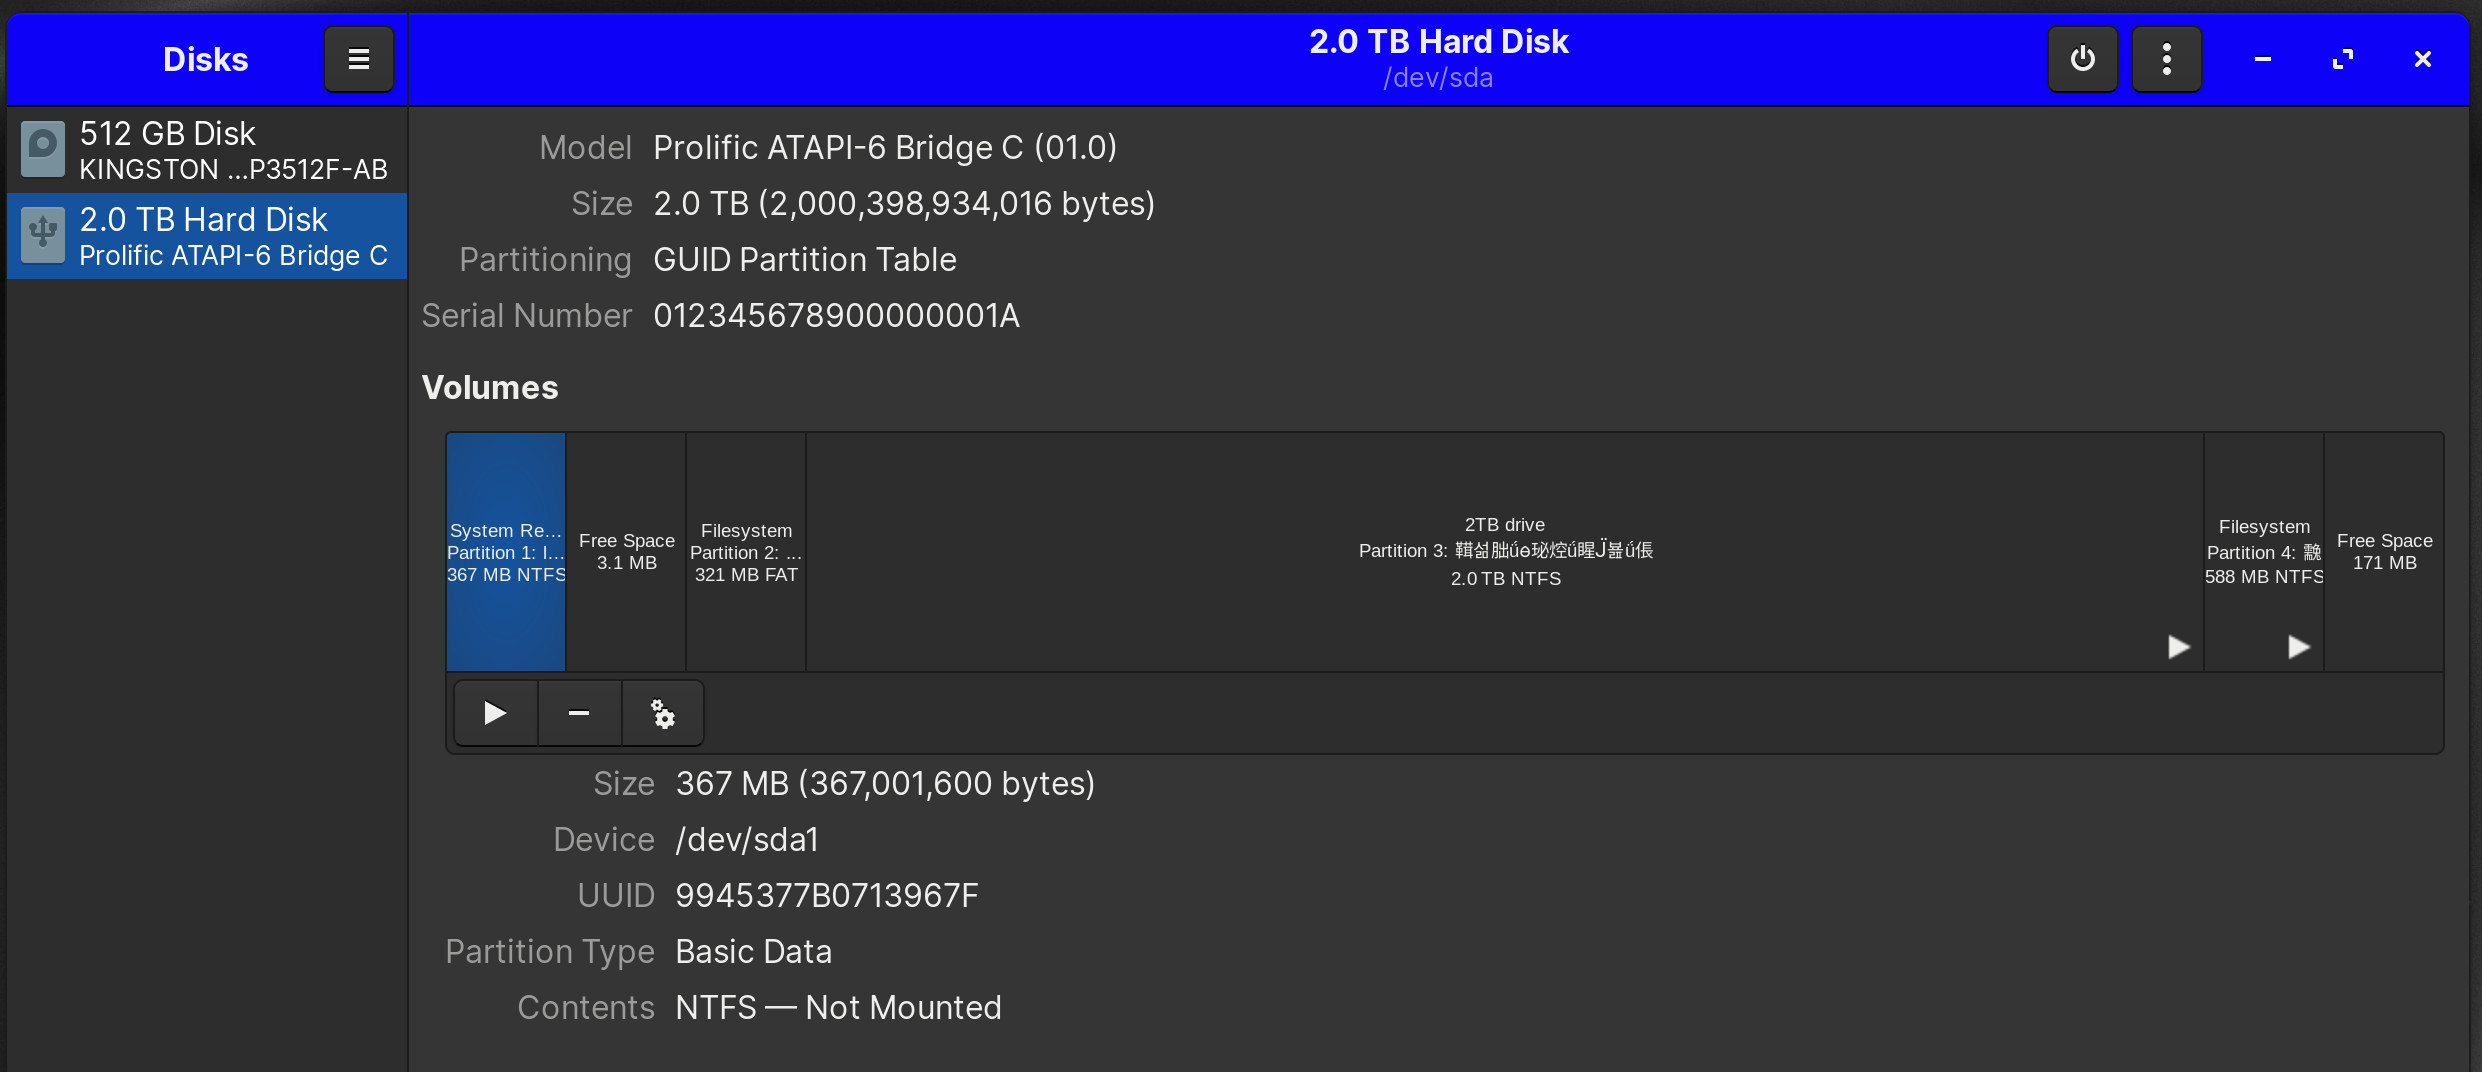Select the 321 MB FAT Partition 2 segment
2482x1072 pixels.
(x=745, y=550)
